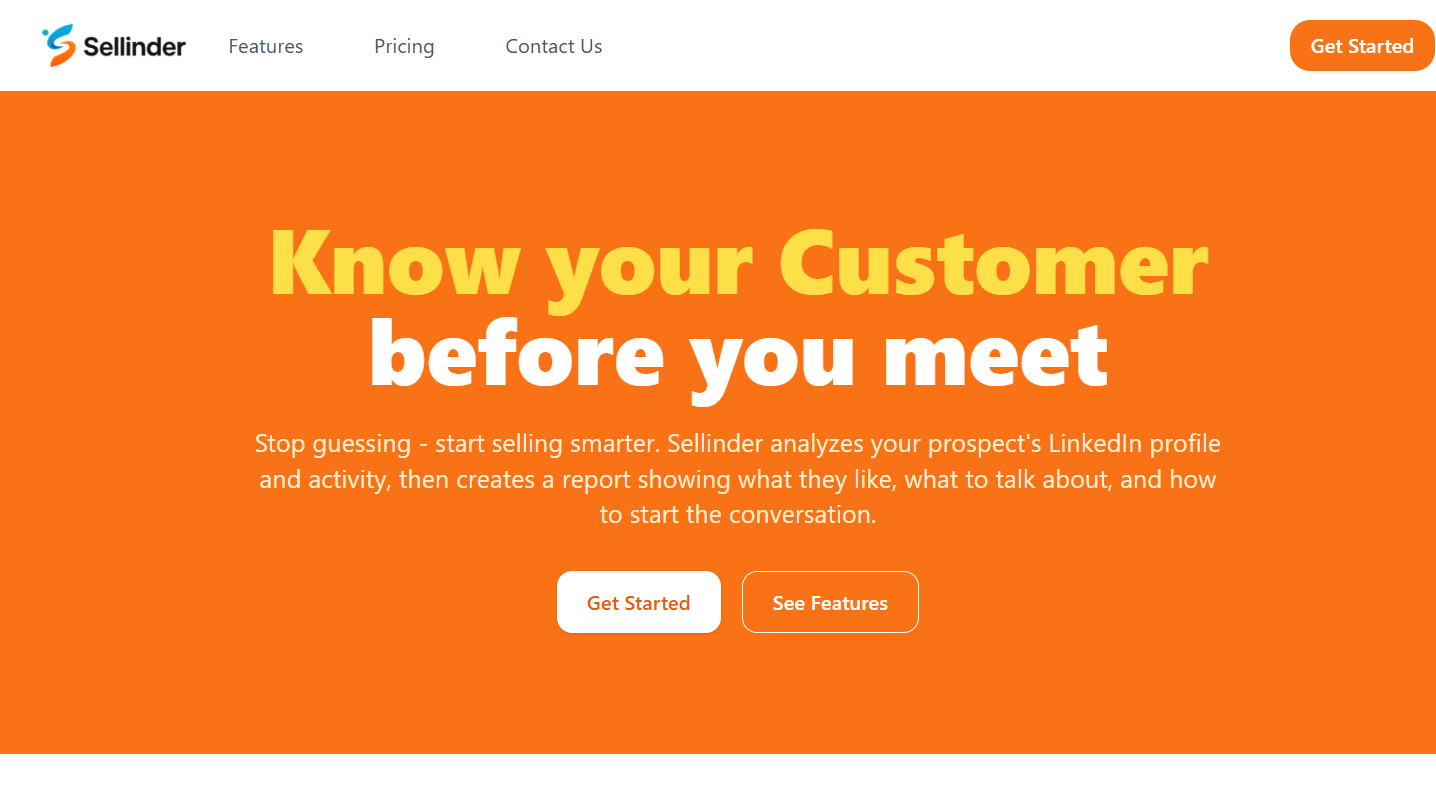Click the hero description paragraph

[738, 478]
